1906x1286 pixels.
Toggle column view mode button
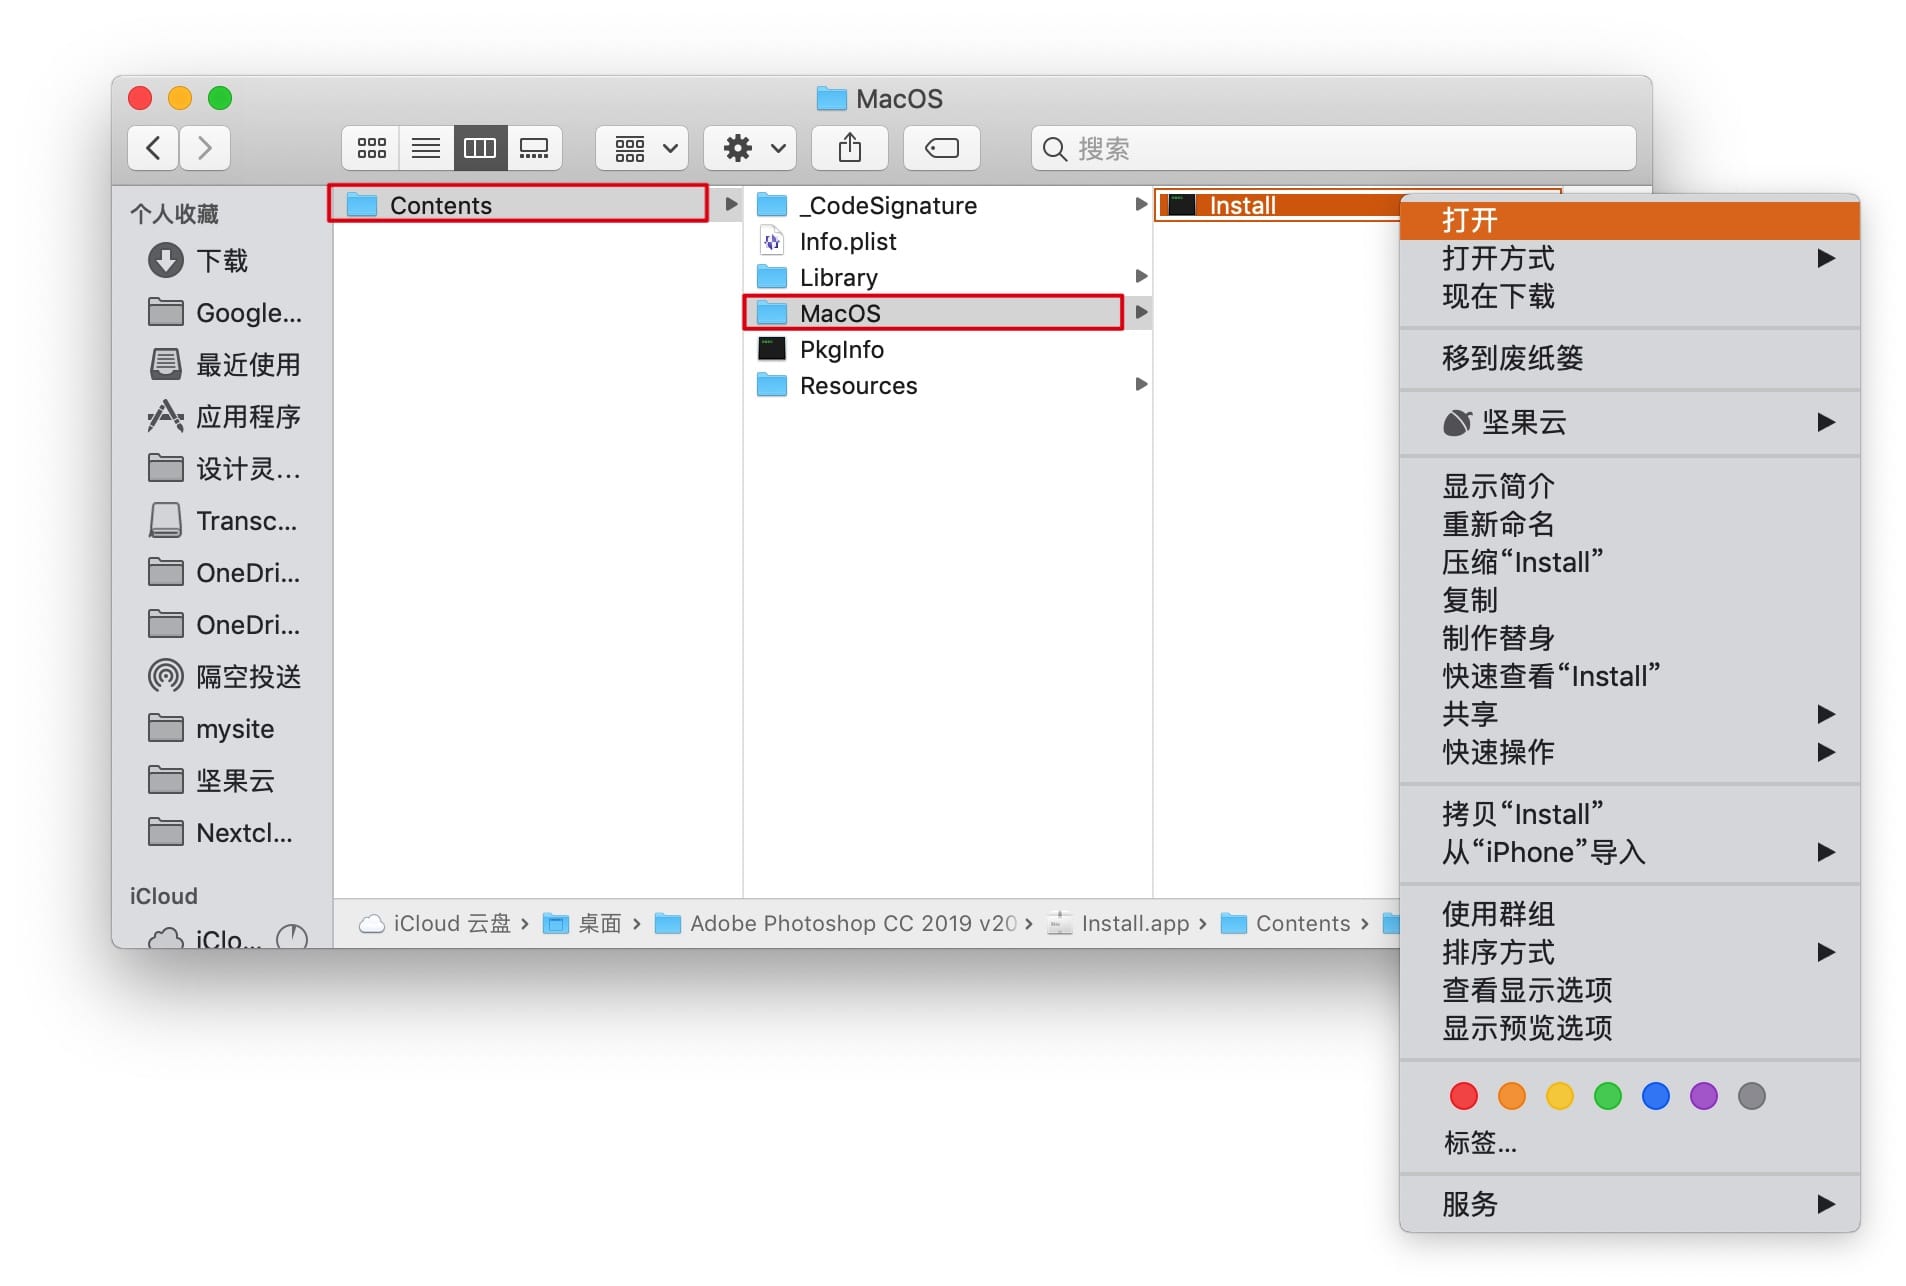click(480, 149)
